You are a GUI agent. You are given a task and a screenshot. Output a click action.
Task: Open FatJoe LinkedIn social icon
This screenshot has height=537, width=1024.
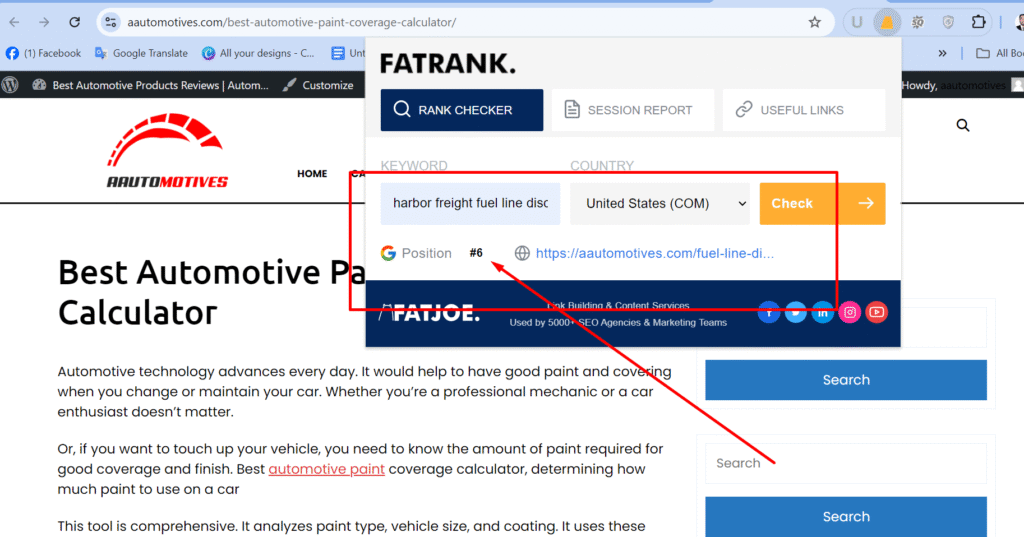pyautogui.click(x=822, y=312)
